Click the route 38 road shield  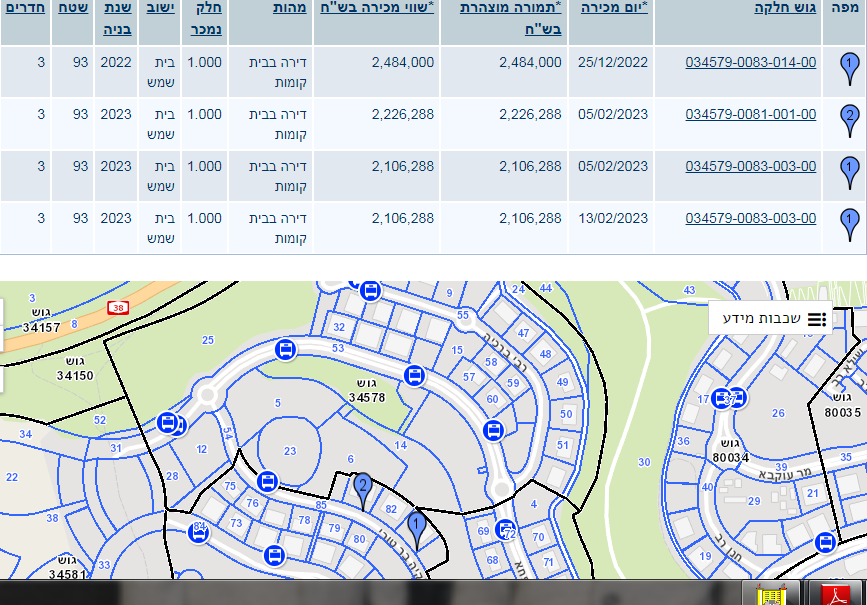(x=118, y=307)
